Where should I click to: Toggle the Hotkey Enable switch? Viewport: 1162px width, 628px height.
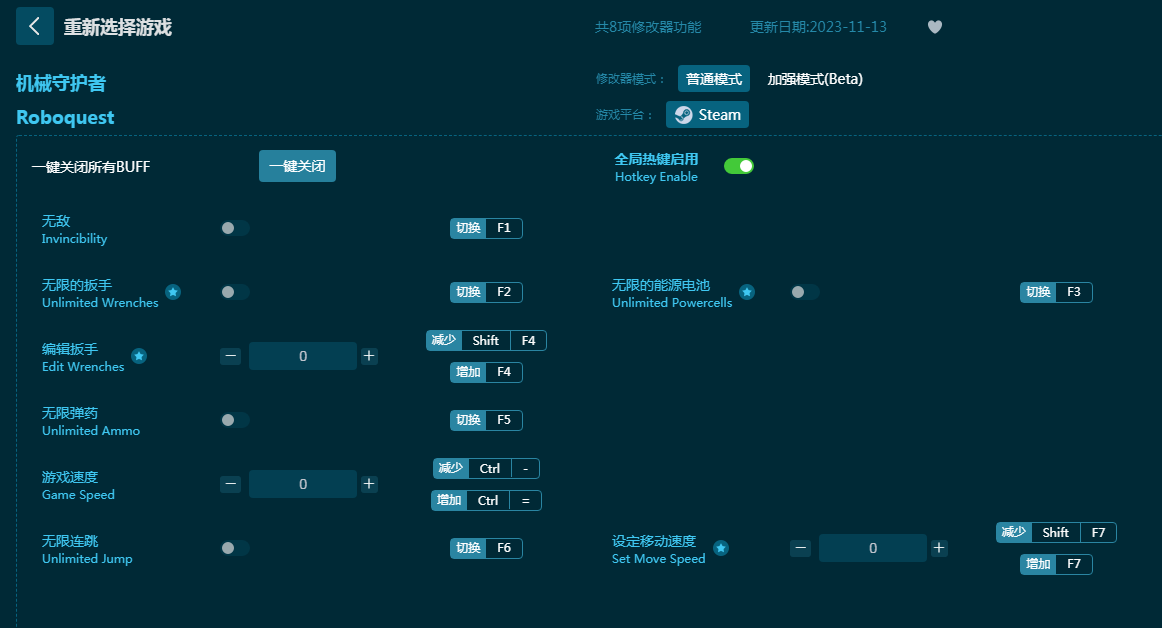739,166
